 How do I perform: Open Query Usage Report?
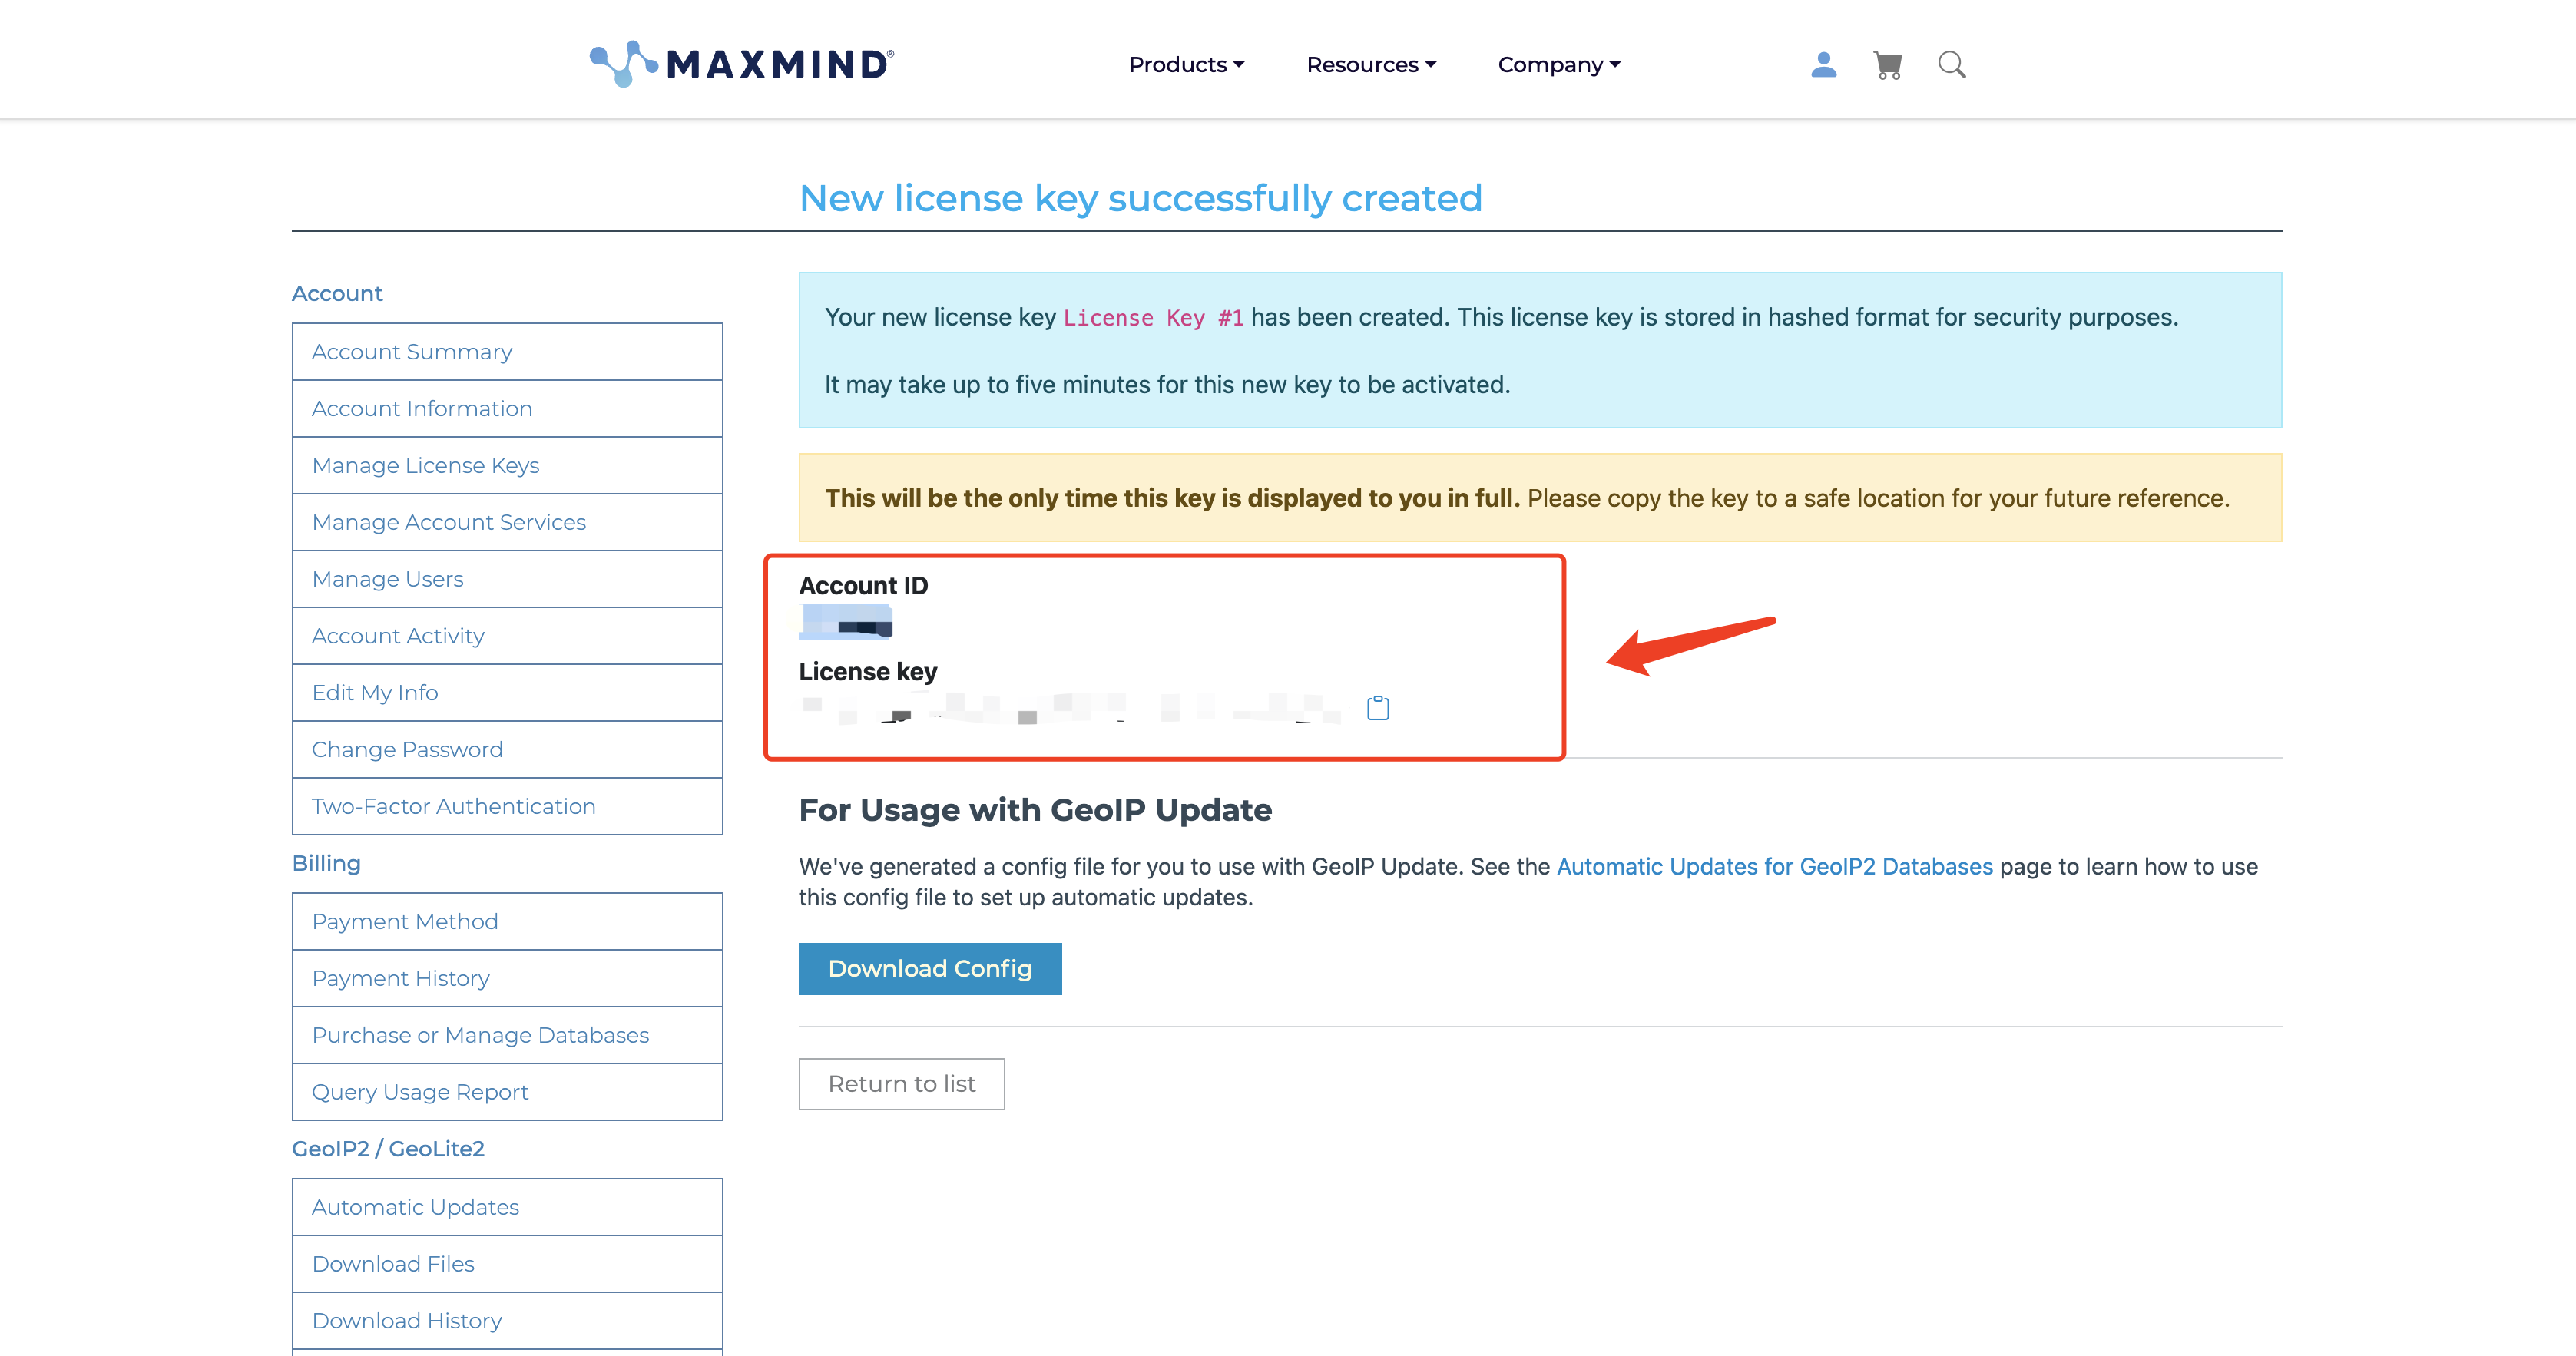point(507,1092)
